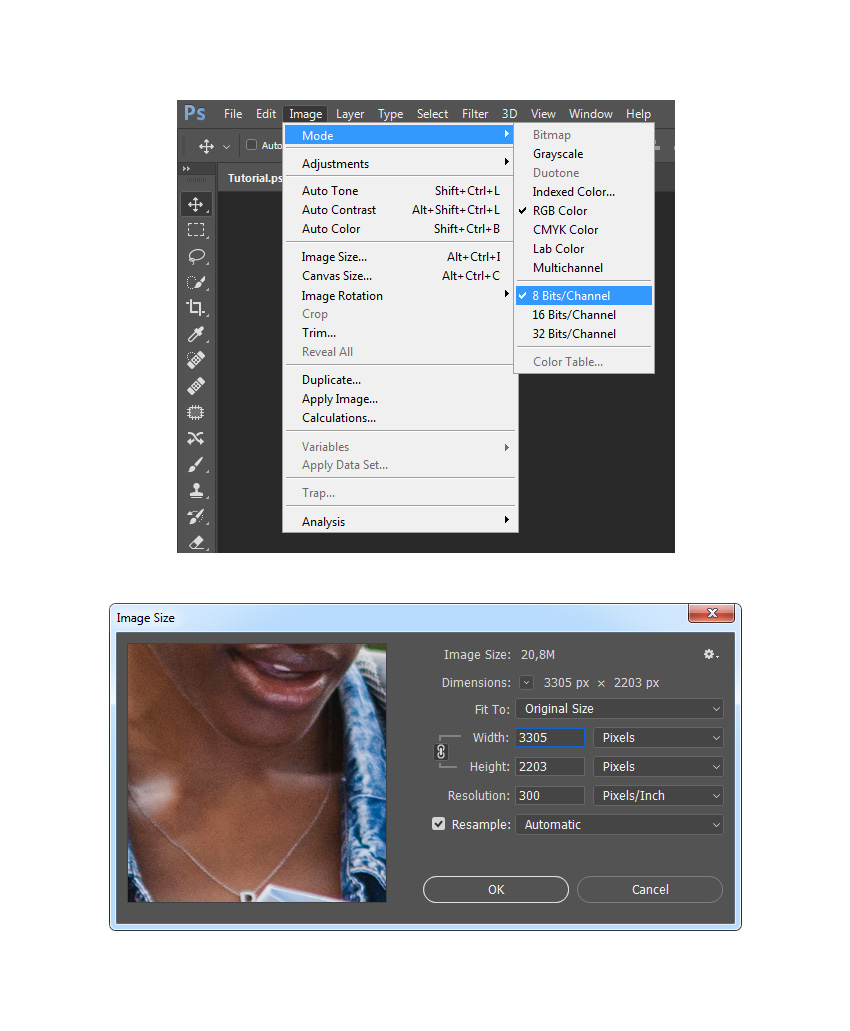
Task: Open the Filter menu
Action: [475, 114]
